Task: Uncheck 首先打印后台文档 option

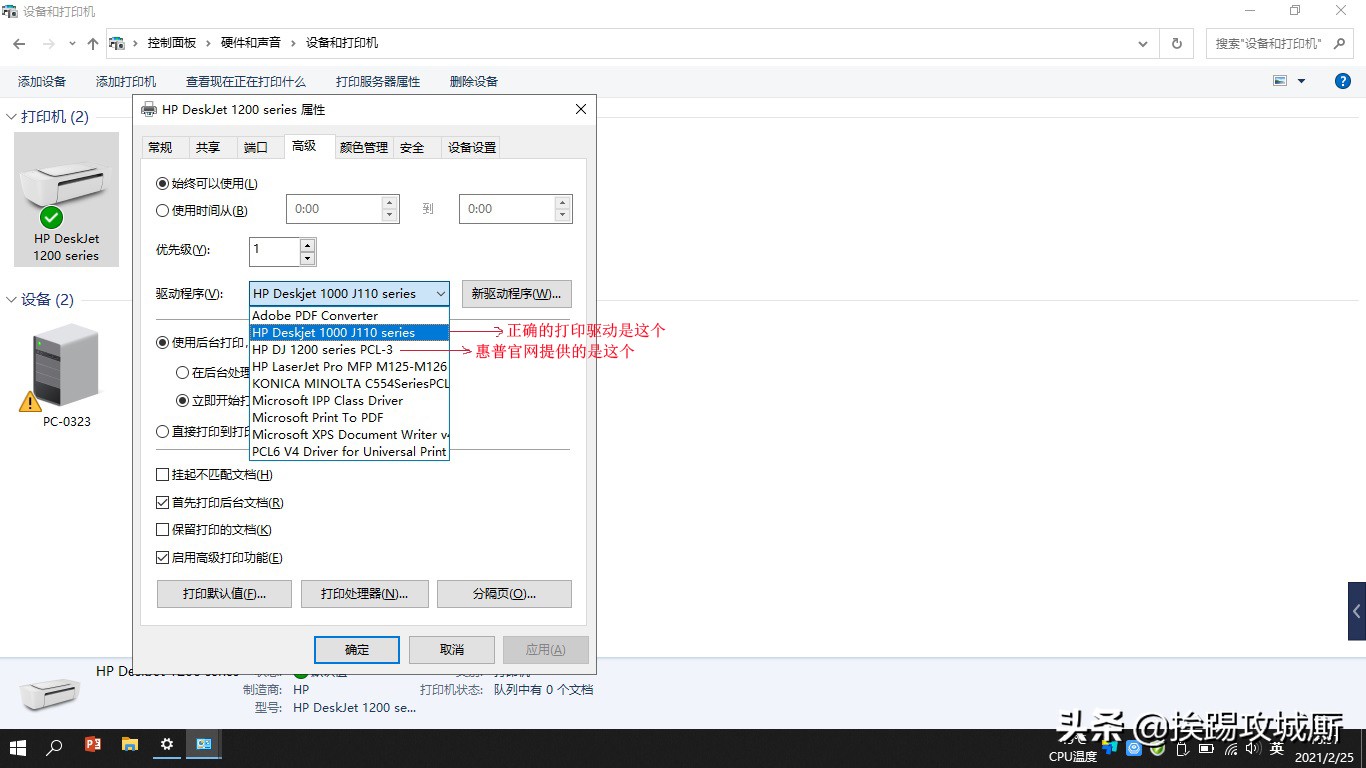Action: (163, 502)
